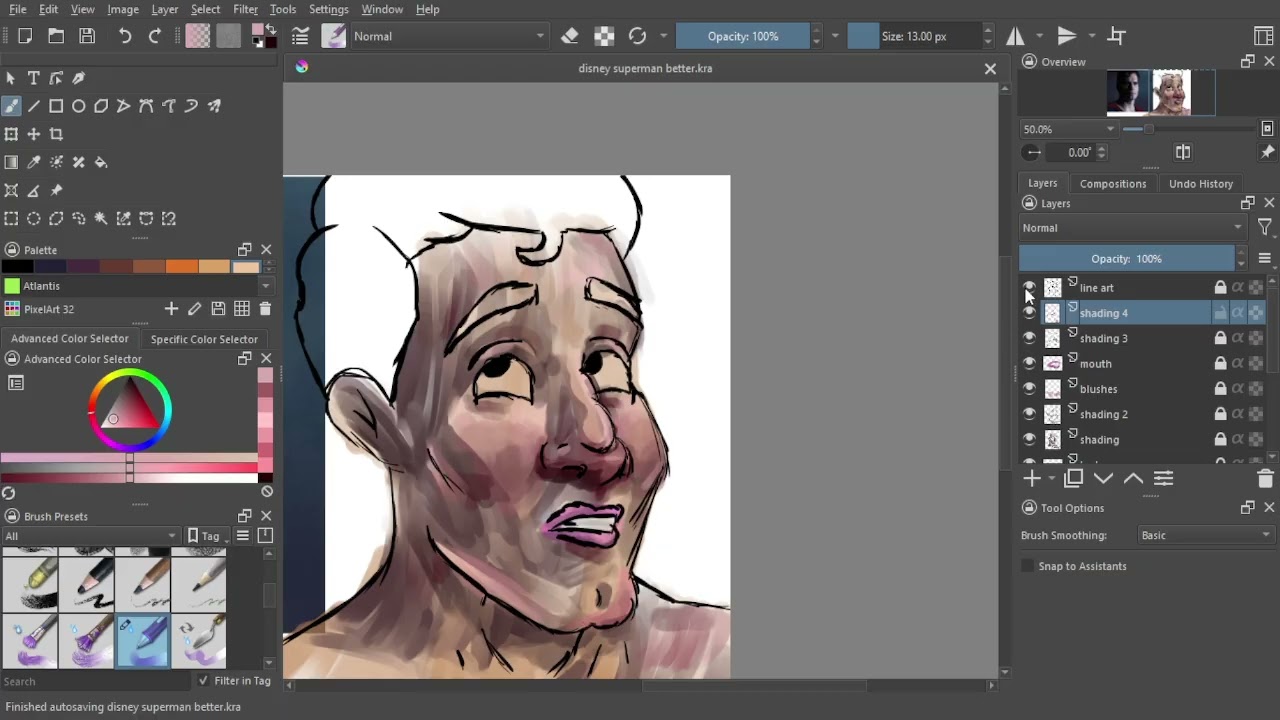Viewport: 1280px width, 720px height.
Task: Undo the last action
Action: click(124, 36)
